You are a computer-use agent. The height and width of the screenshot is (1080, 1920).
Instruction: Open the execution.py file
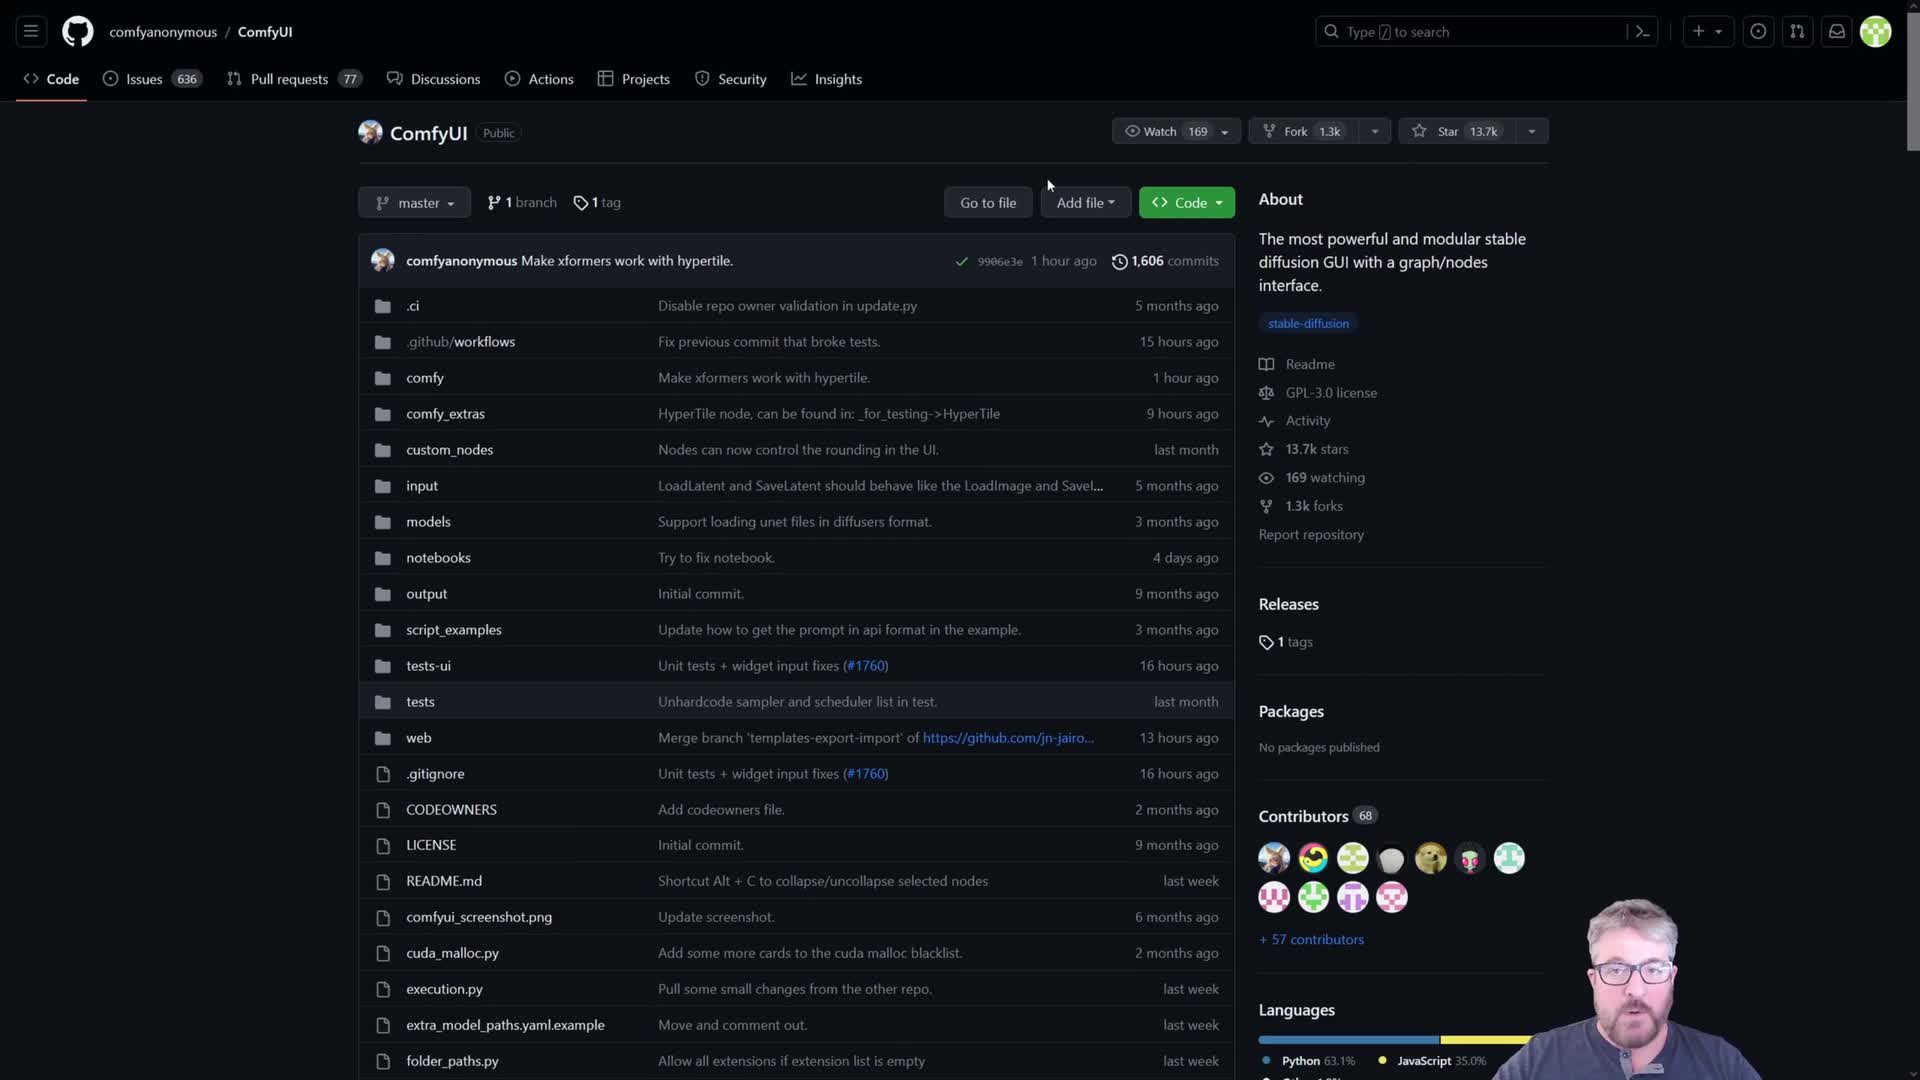pyautogui.click(x=444, y=989)
